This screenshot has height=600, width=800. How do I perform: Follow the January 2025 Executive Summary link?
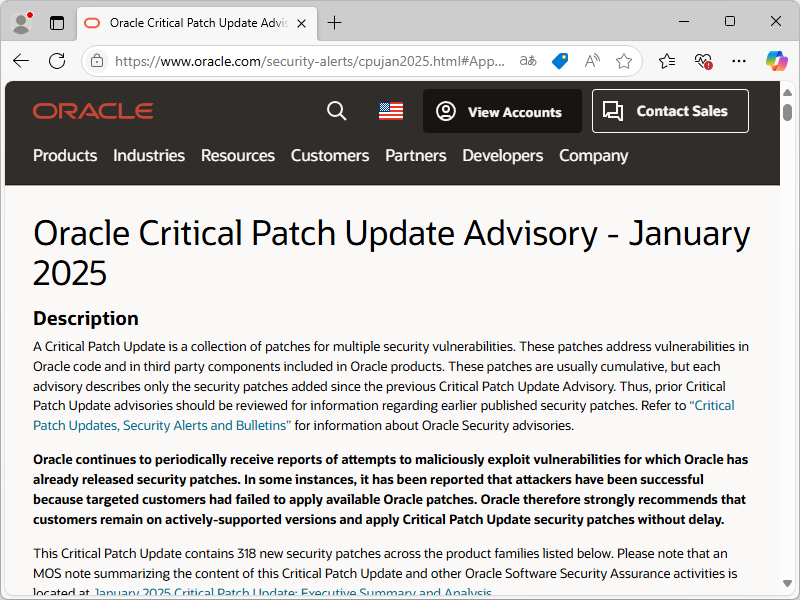pos(294,591)
